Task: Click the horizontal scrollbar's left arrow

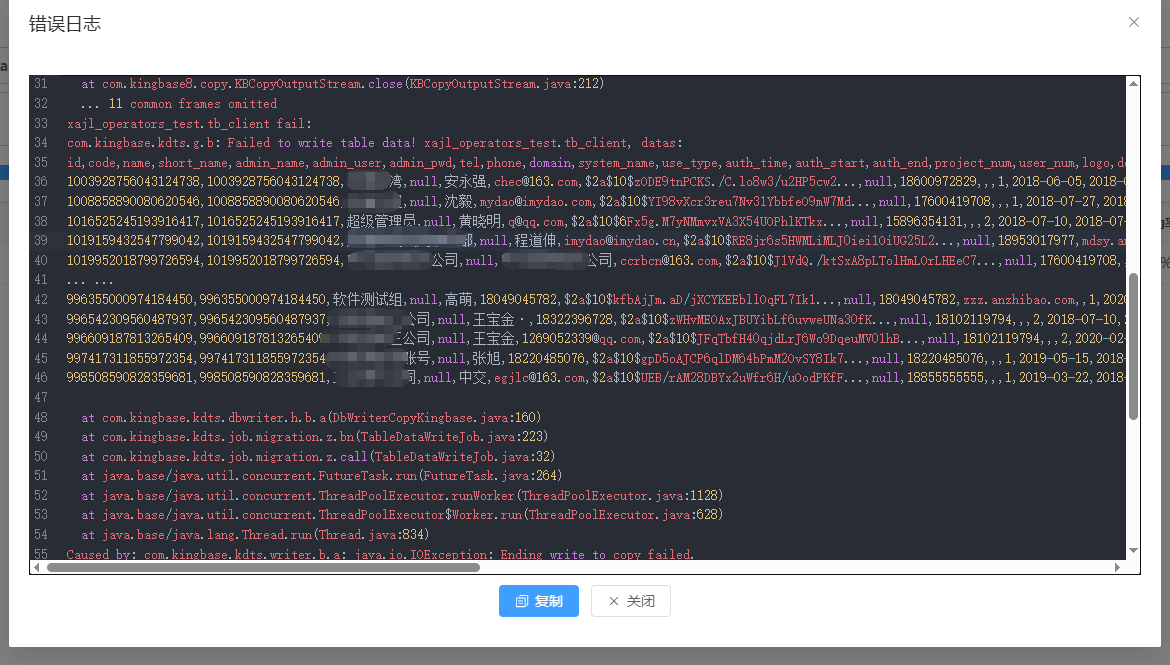Action: pos(37,567)
